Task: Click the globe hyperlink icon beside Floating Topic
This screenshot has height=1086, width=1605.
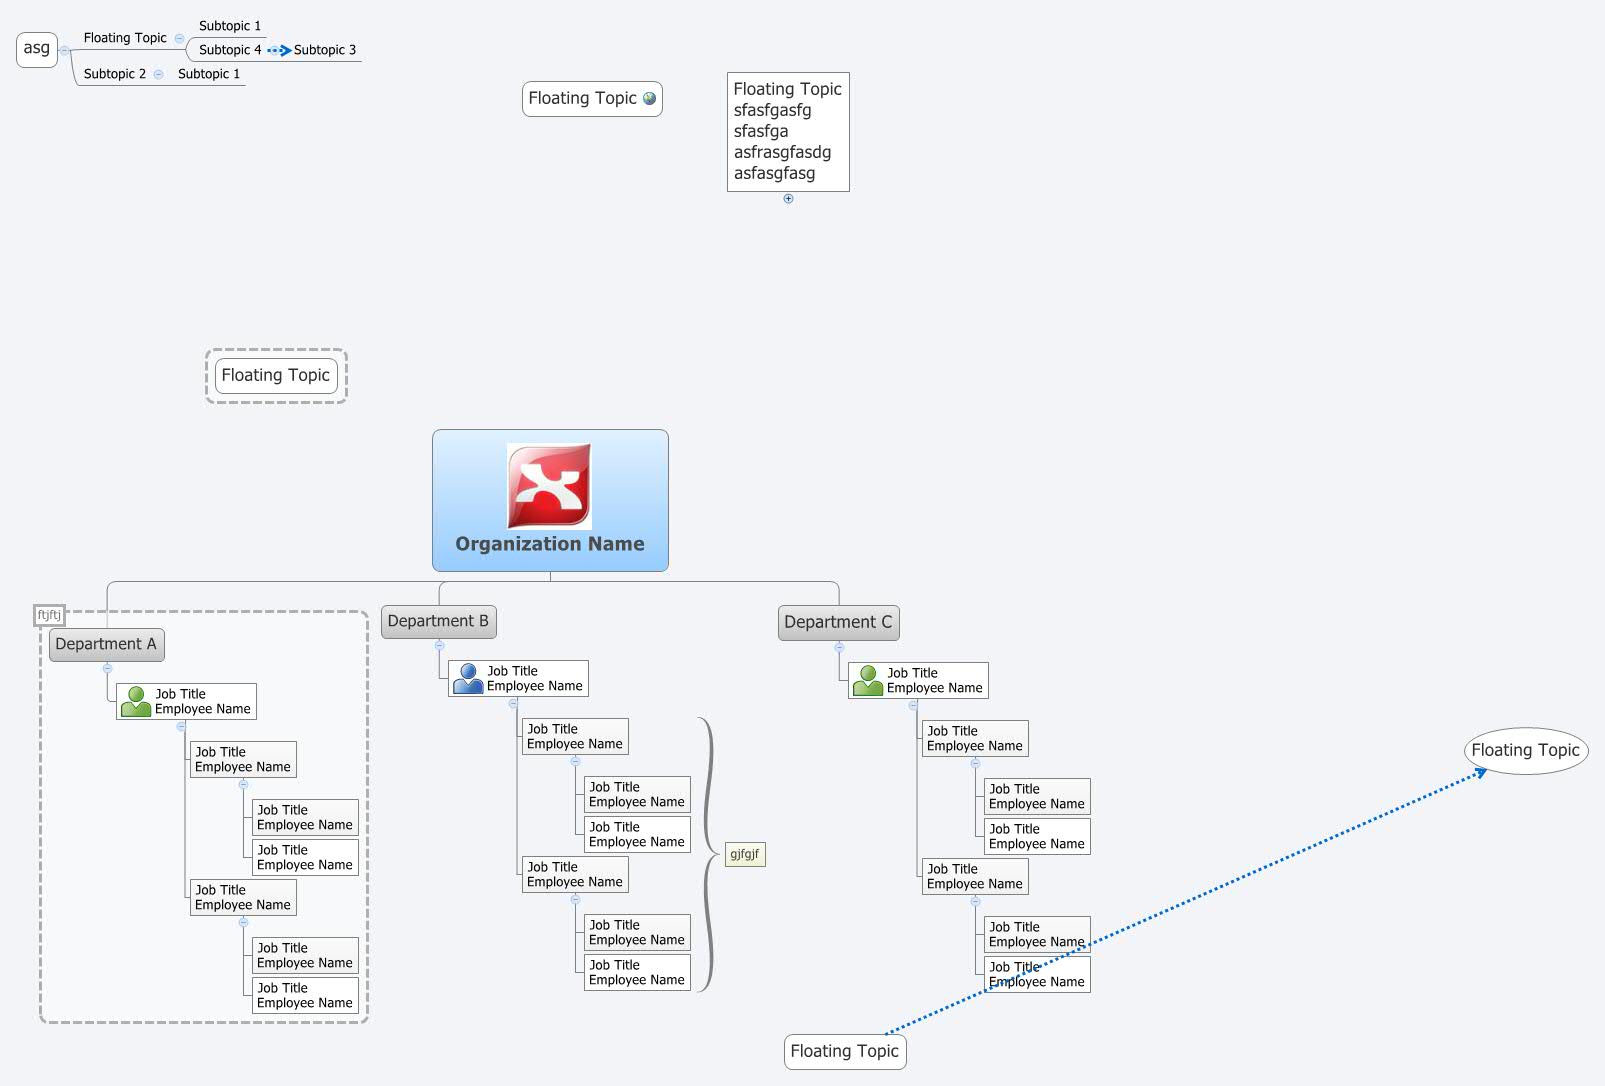Action: [650, 98]
